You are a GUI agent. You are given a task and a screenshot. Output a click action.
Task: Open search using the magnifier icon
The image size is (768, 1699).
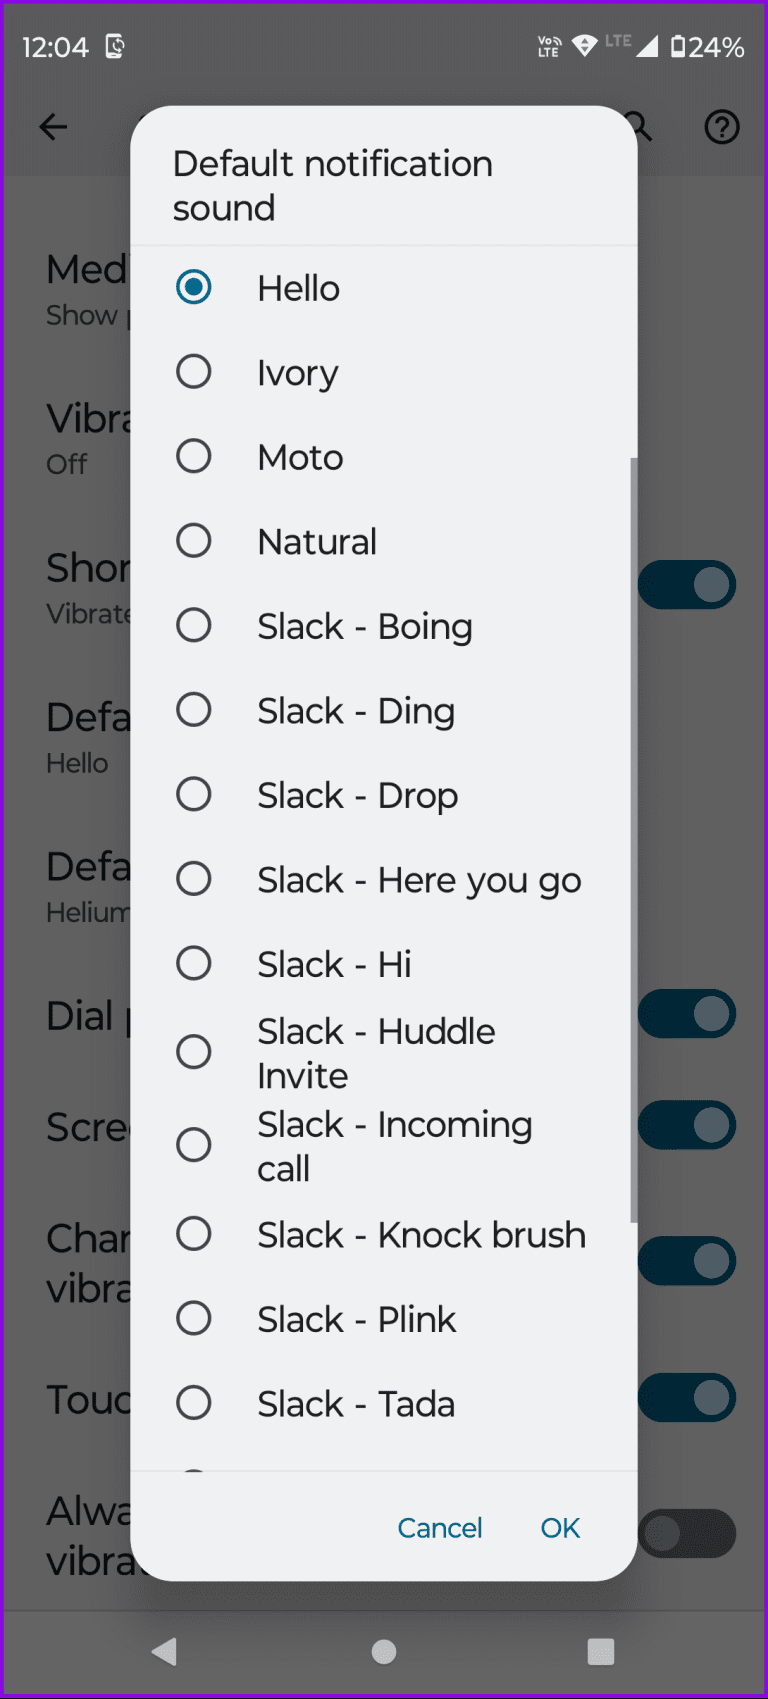[637, 127]
